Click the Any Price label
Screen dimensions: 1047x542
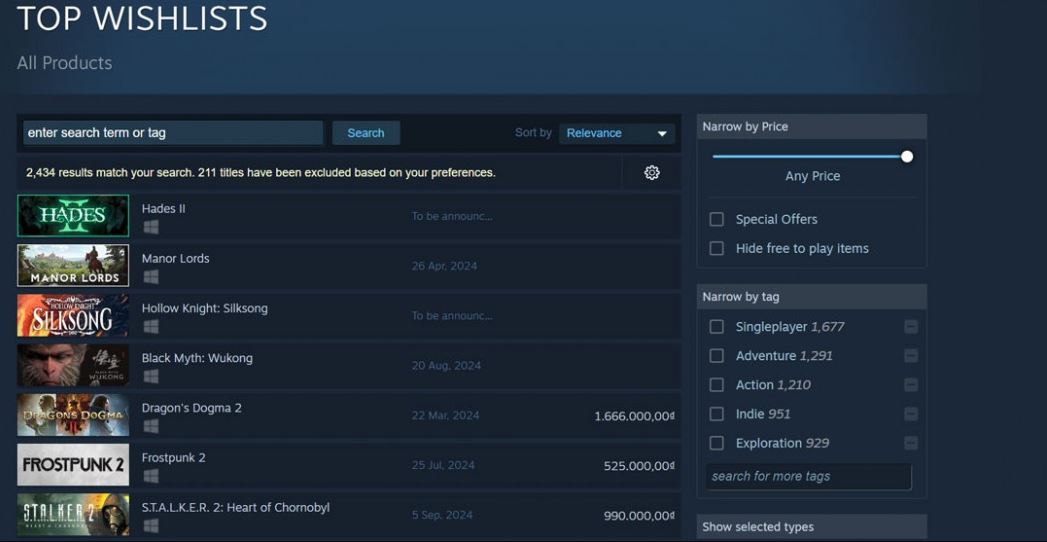pyautogui.click(x=813, y=176)
